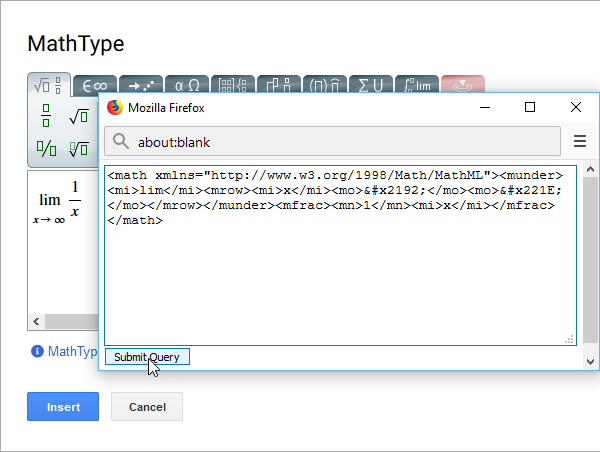Viewport: 600px width, 452px height.
Task: Insert a bevelled fraction template
Action: [x=45, y=150]
